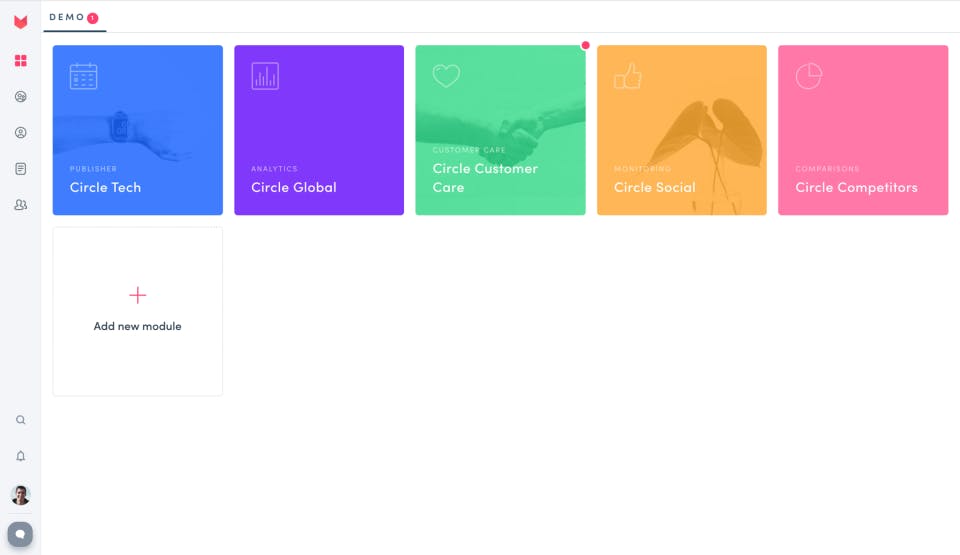
Task: Open the notifications bell icon
Action: click(20, 456)
